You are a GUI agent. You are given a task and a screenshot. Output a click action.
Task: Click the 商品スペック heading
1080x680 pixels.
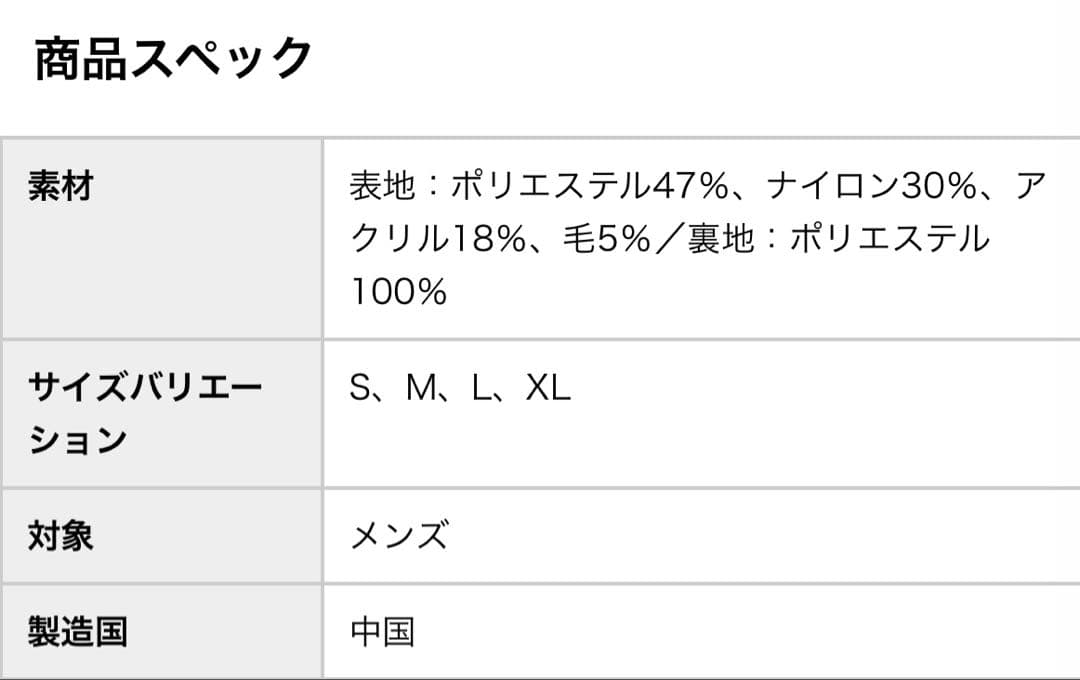coord(174,59)
